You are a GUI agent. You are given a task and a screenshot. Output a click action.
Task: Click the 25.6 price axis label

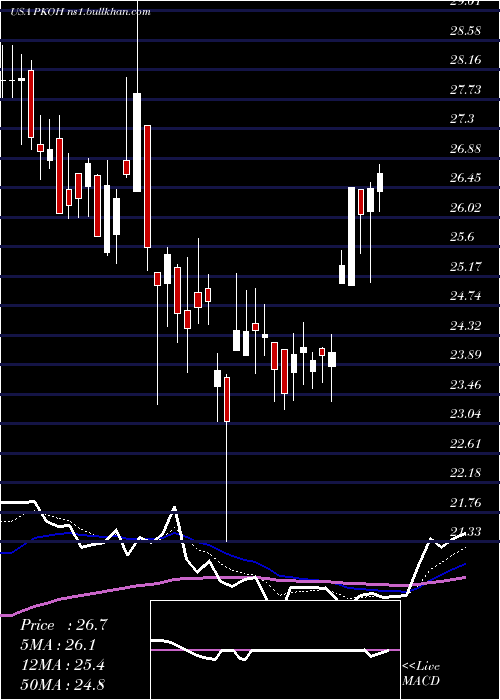click(x=462, y=237)
